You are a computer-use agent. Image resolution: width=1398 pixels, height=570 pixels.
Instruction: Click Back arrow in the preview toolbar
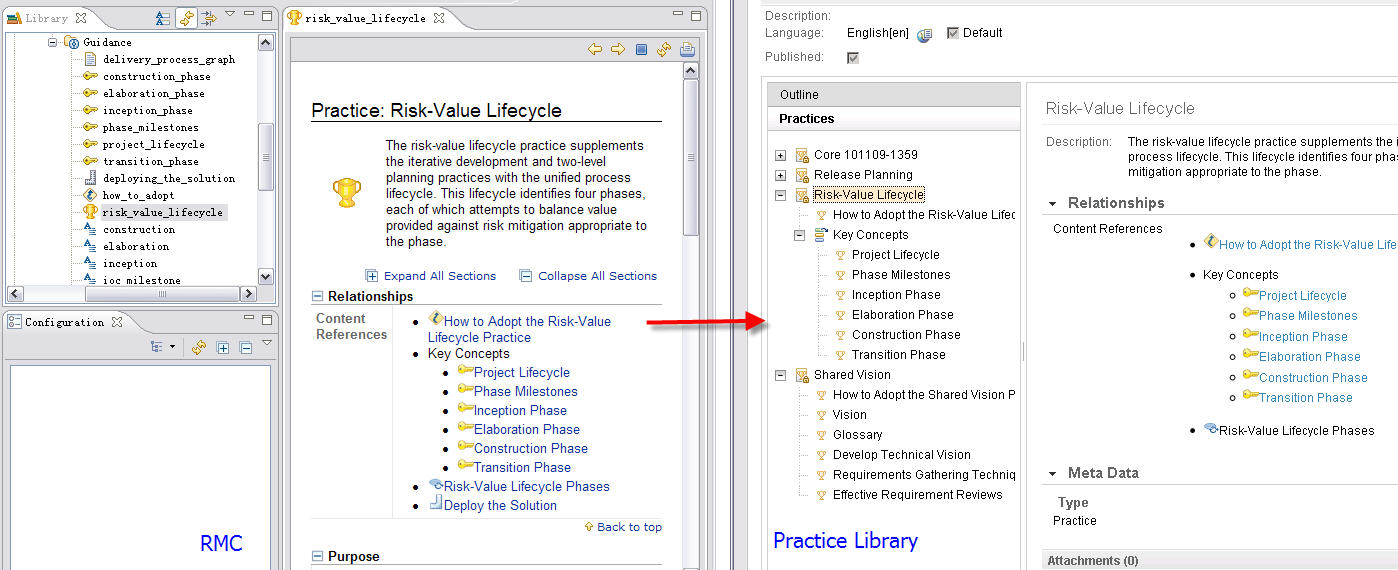tap(595, 49)
